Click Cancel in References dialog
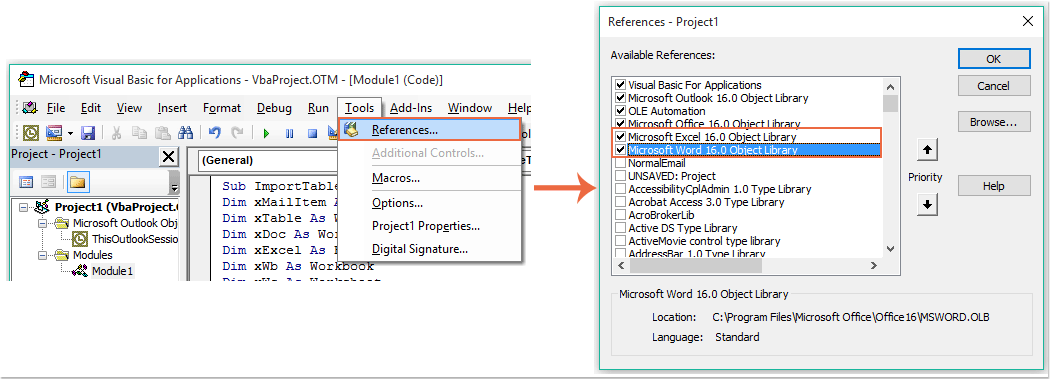 tap(993, 86)
